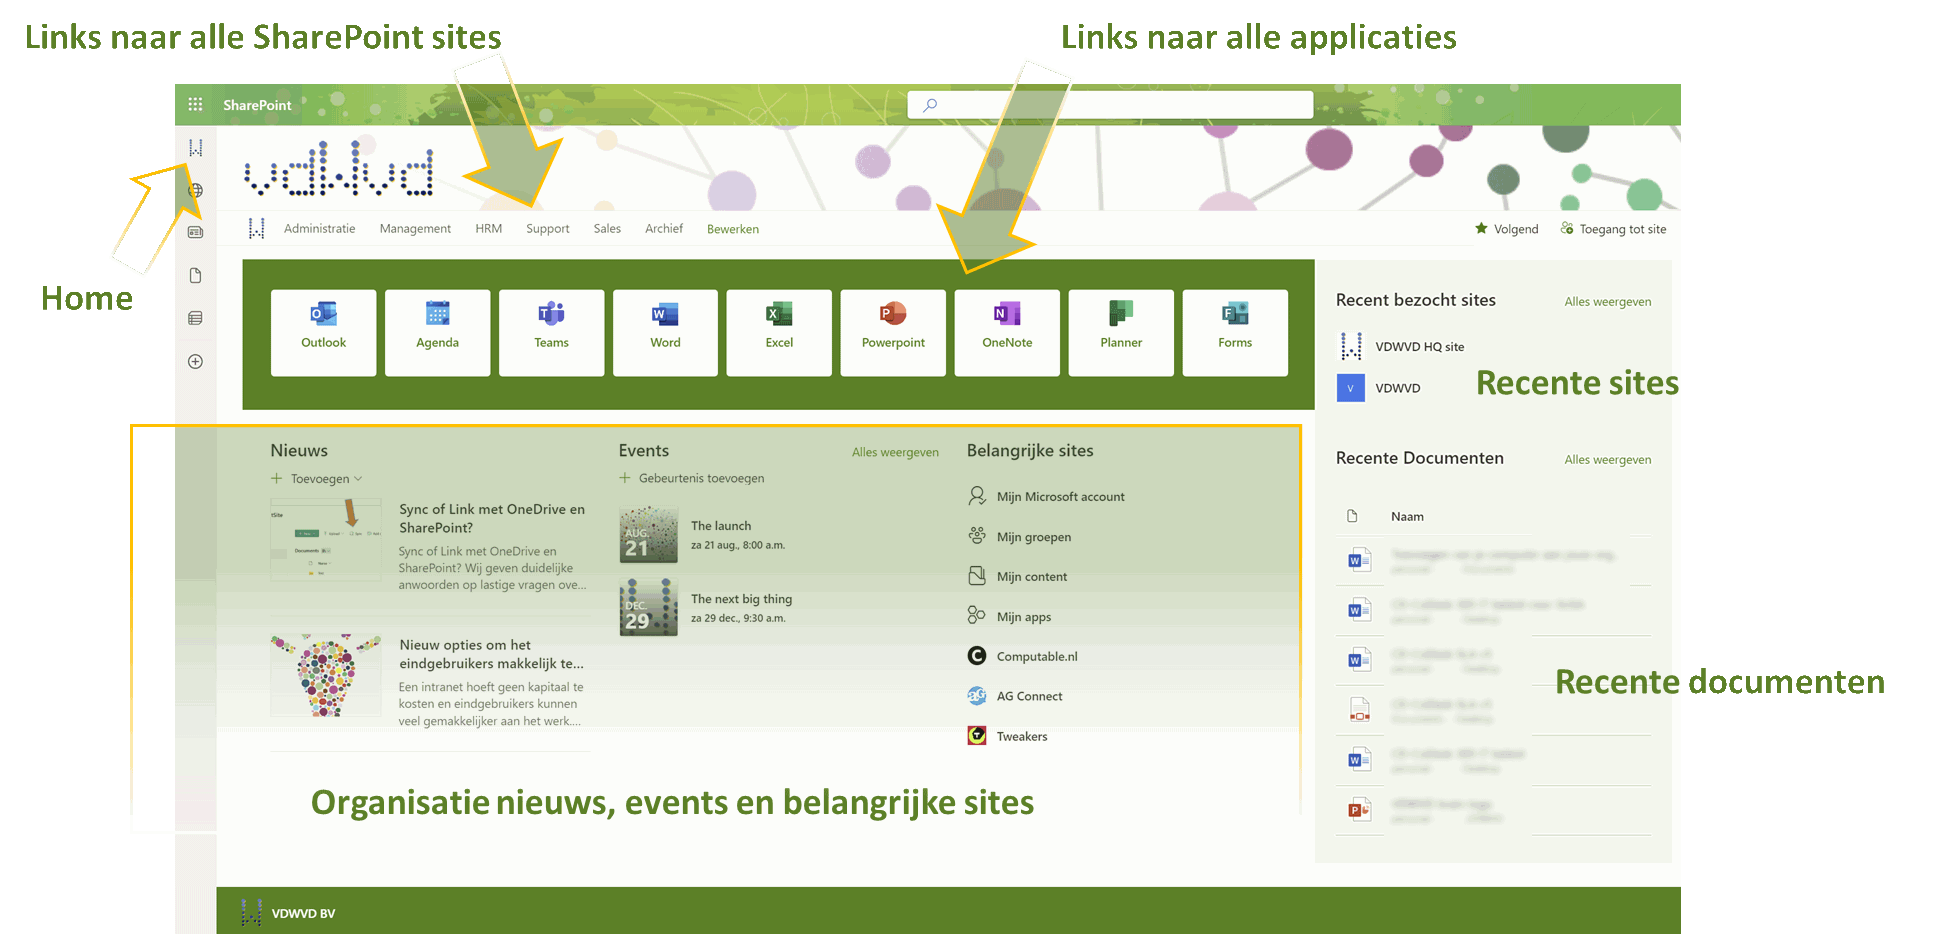Open Toegang tot site
The width and height of the screenshot is (1940, 934).
click(x=1613, y=229)
